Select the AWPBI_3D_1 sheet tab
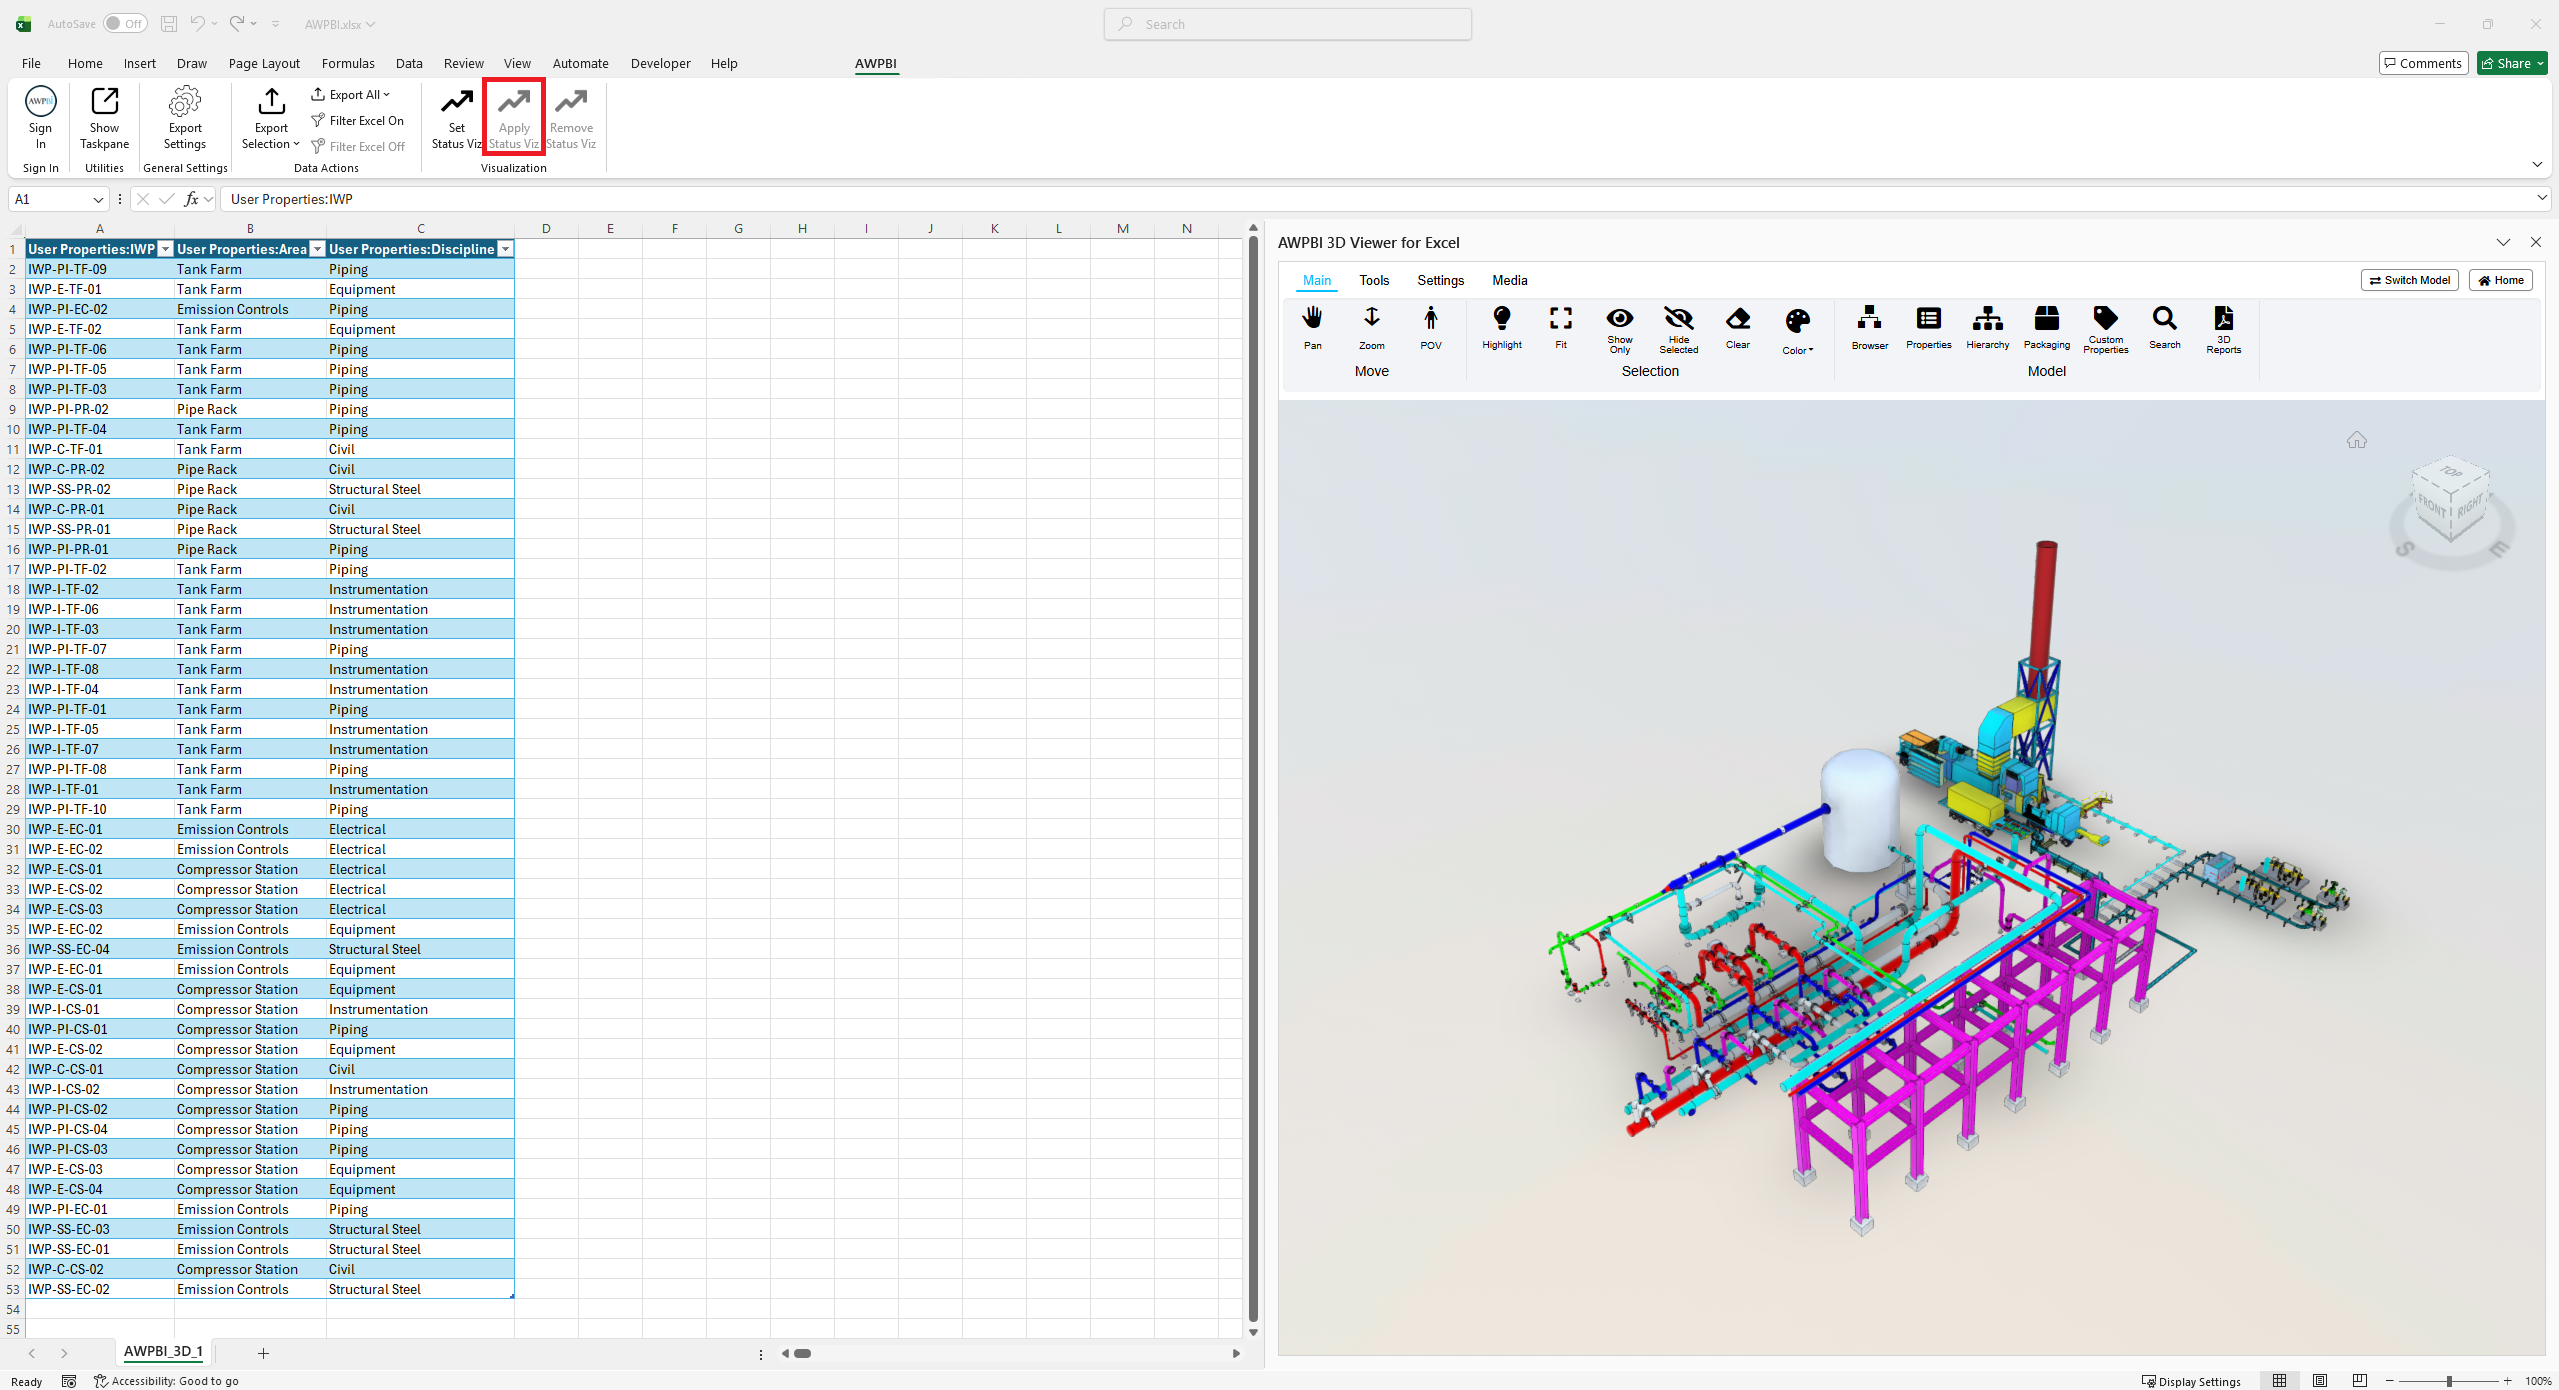Image resolution: width=2559 pixels, height=1390 pixels. (163, 1352)
